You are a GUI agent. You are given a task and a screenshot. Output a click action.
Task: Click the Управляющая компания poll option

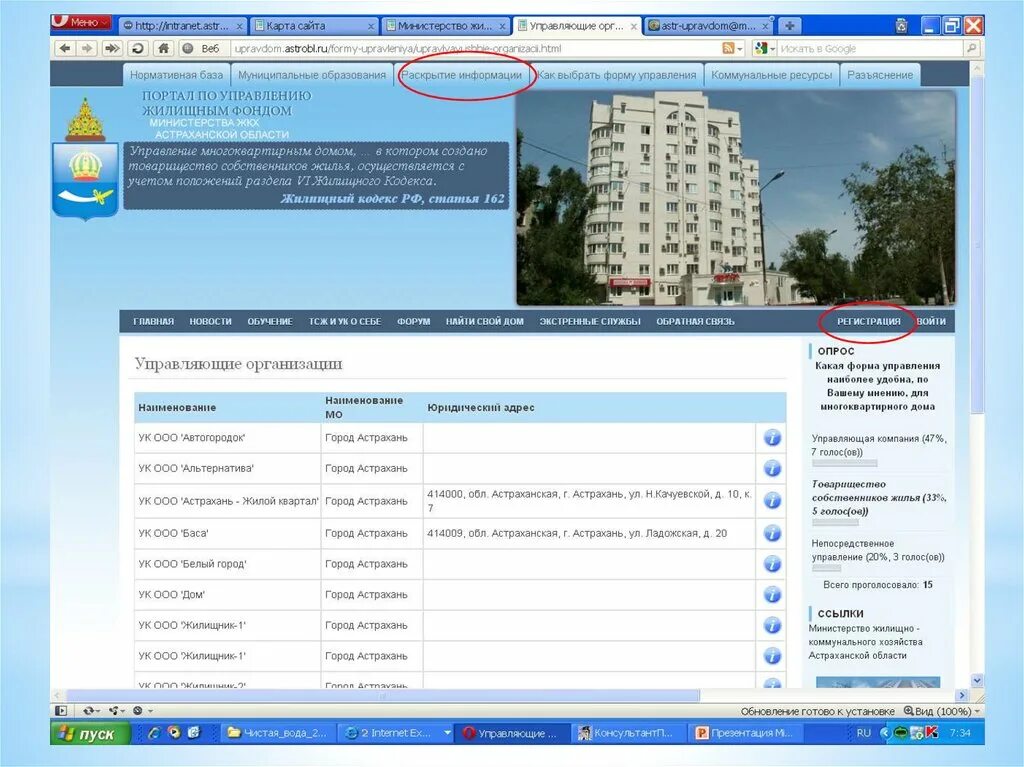click(878, 445)
